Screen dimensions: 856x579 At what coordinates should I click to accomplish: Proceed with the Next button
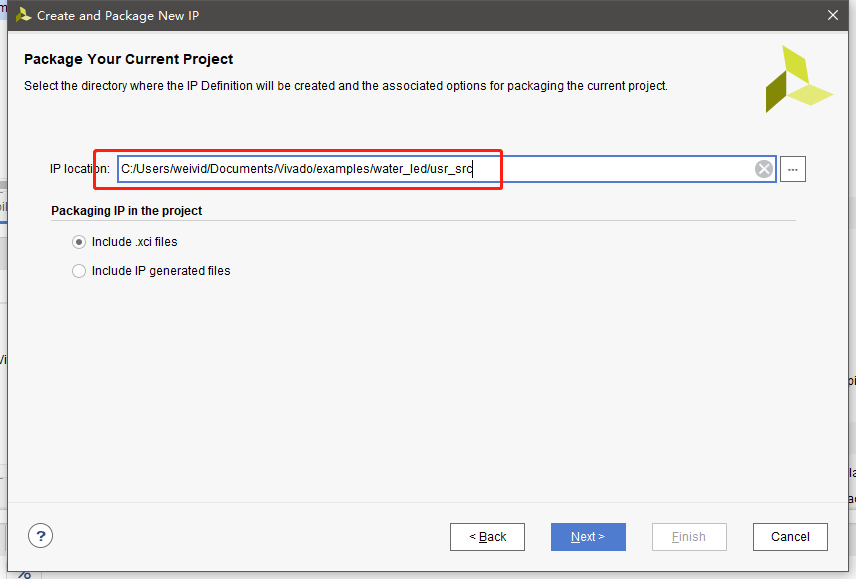(x=588, y=537)
